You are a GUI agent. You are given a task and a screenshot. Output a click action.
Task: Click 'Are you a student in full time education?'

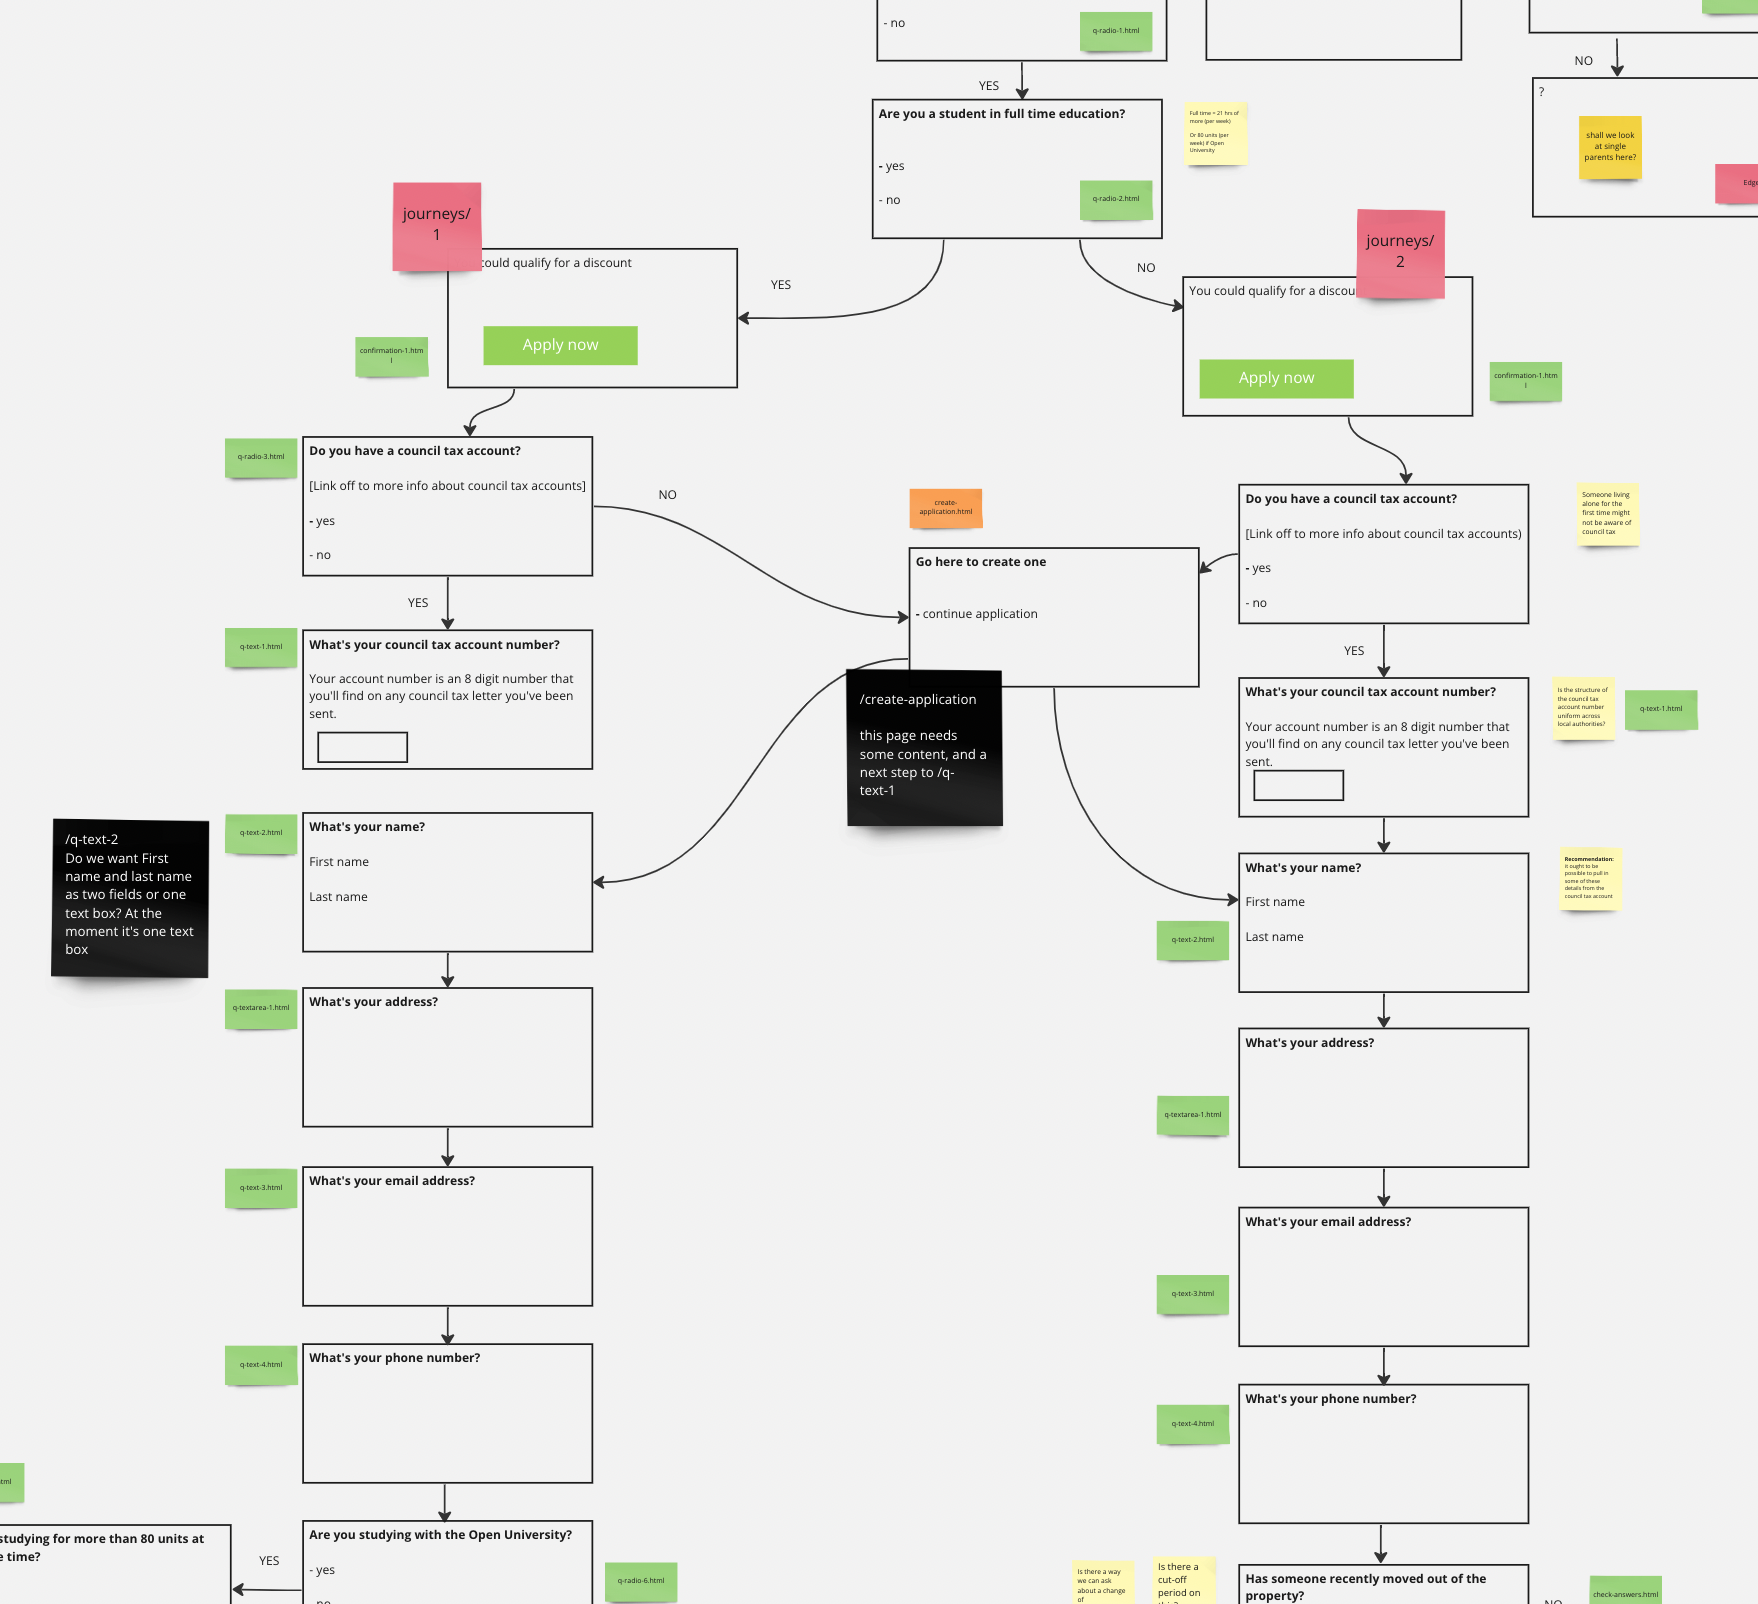(1002, 114)
